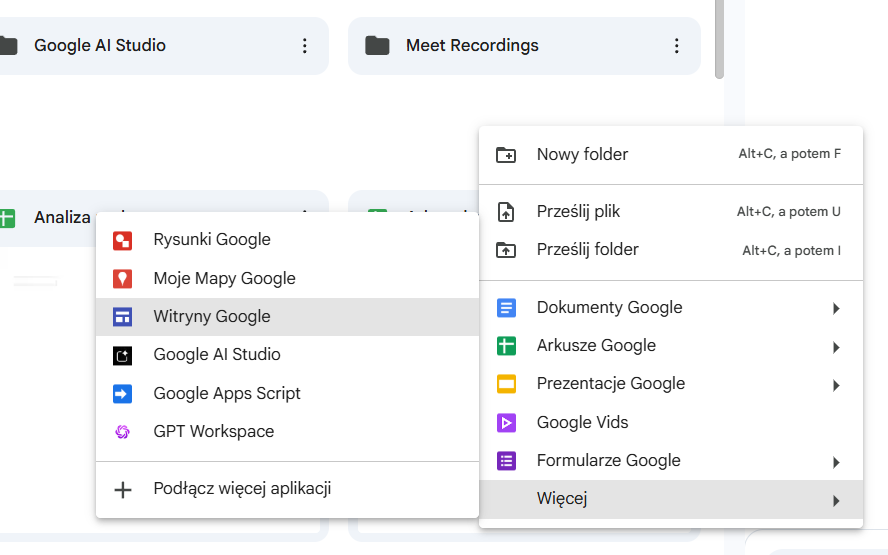888x555 pixels.
Task: Click Podłącz więcej aplikacji
Action: click(242, 489)
